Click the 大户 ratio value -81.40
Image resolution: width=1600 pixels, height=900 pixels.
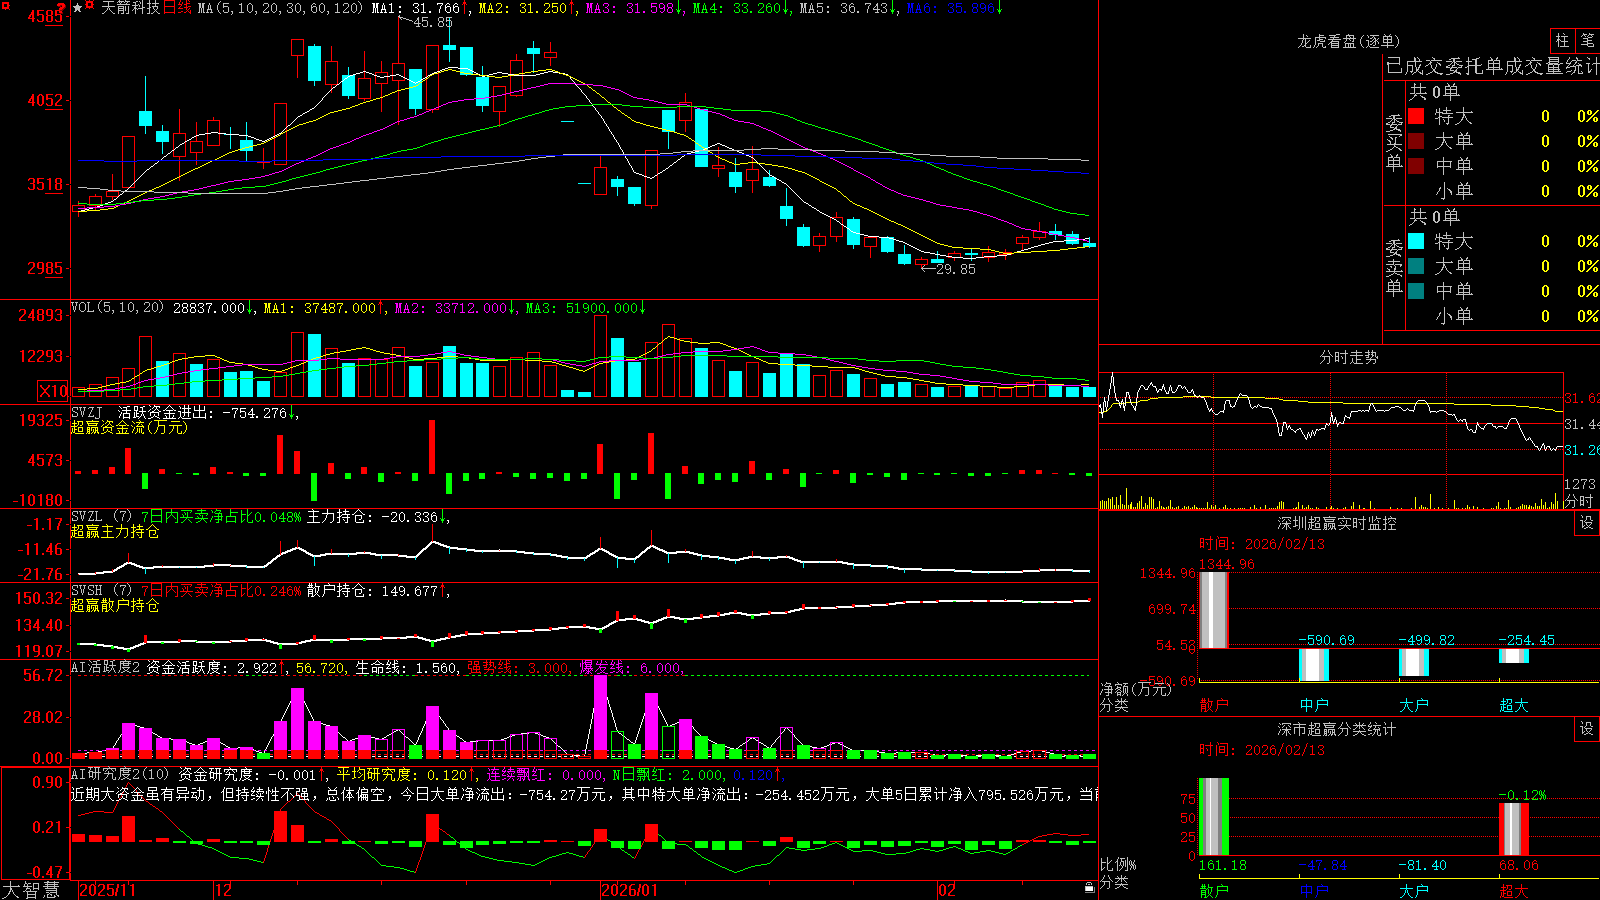pos(1422,865)
